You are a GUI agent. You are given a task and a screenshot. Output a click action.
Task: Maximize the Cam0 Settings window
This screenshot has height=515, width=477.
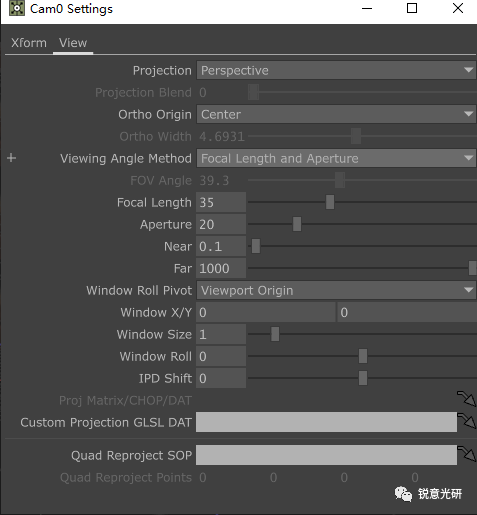412,8
